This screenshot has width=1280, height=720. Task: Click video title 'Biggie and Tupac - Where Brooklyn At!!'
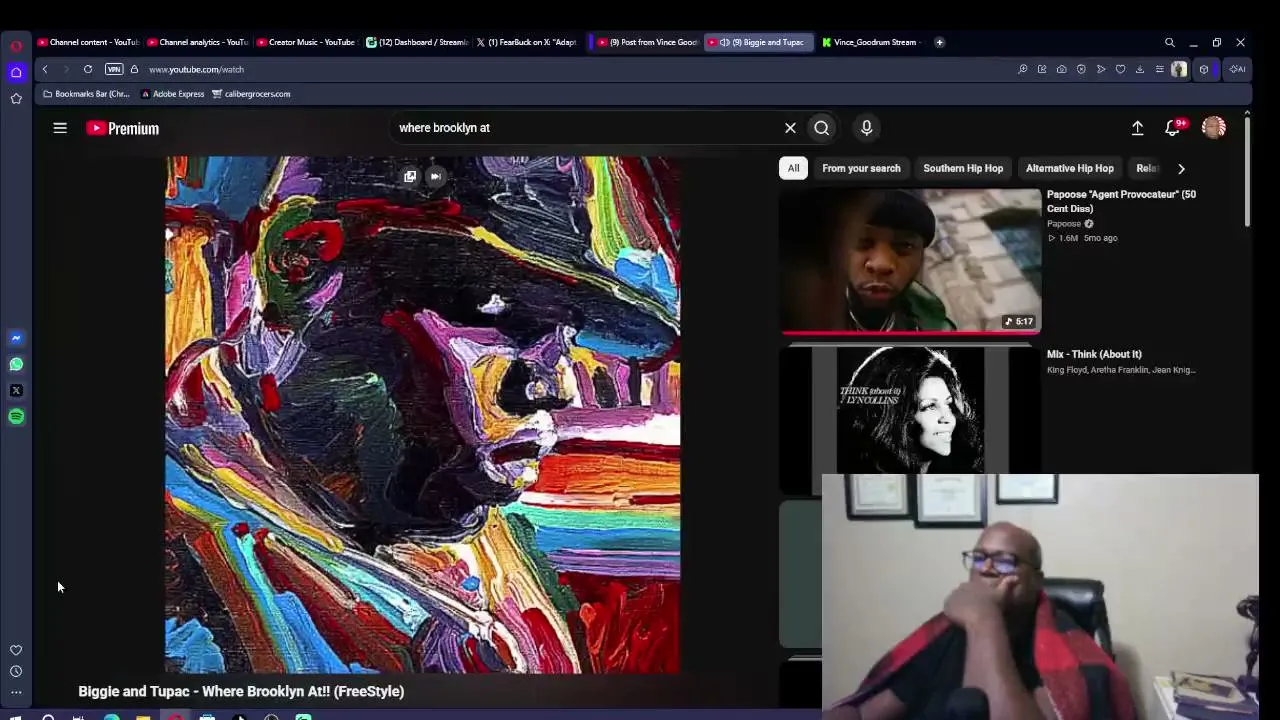point(241,691)
